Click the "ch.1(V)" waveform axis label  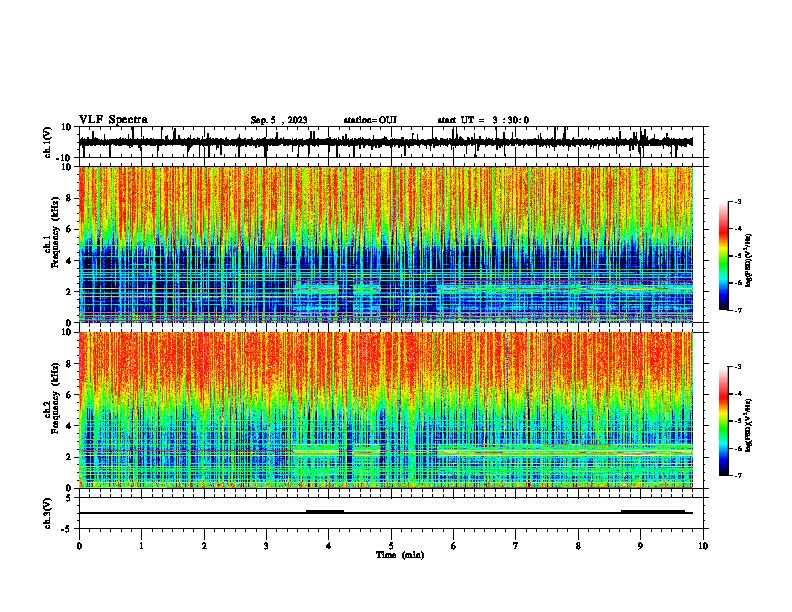pos(48,142)
